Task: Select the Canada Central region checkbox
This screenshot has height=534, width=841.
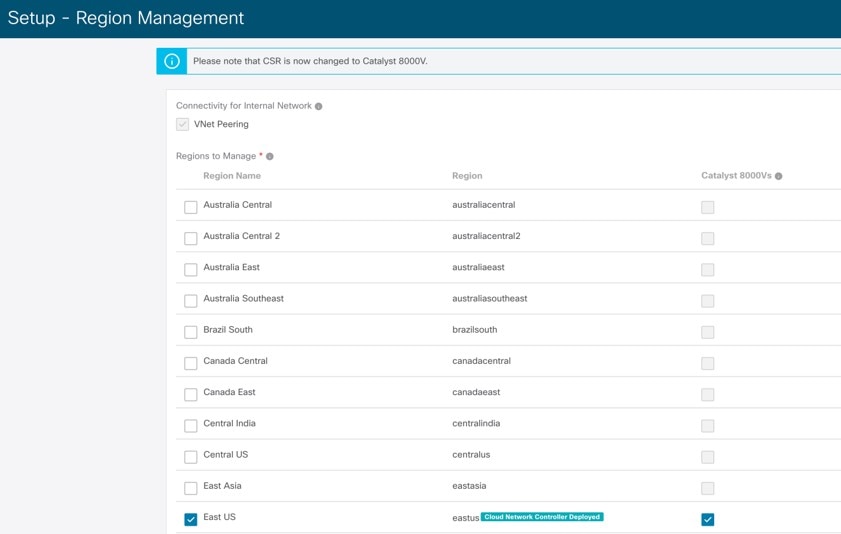Action: pyautogui.click(x=190, y=363)
